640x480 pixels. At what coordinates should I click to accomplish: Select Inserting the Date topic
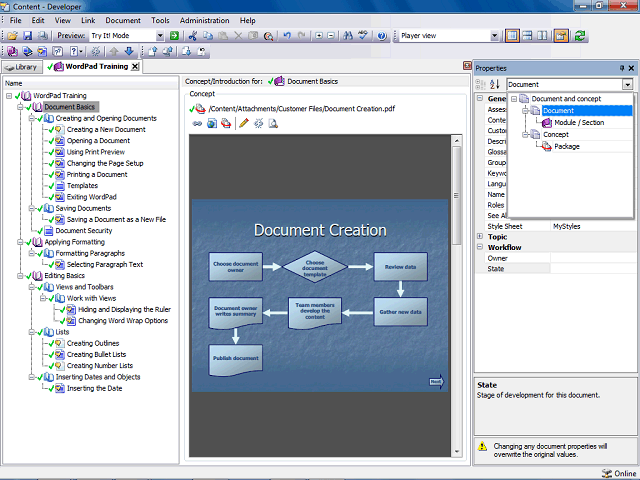tap(94, 389)
